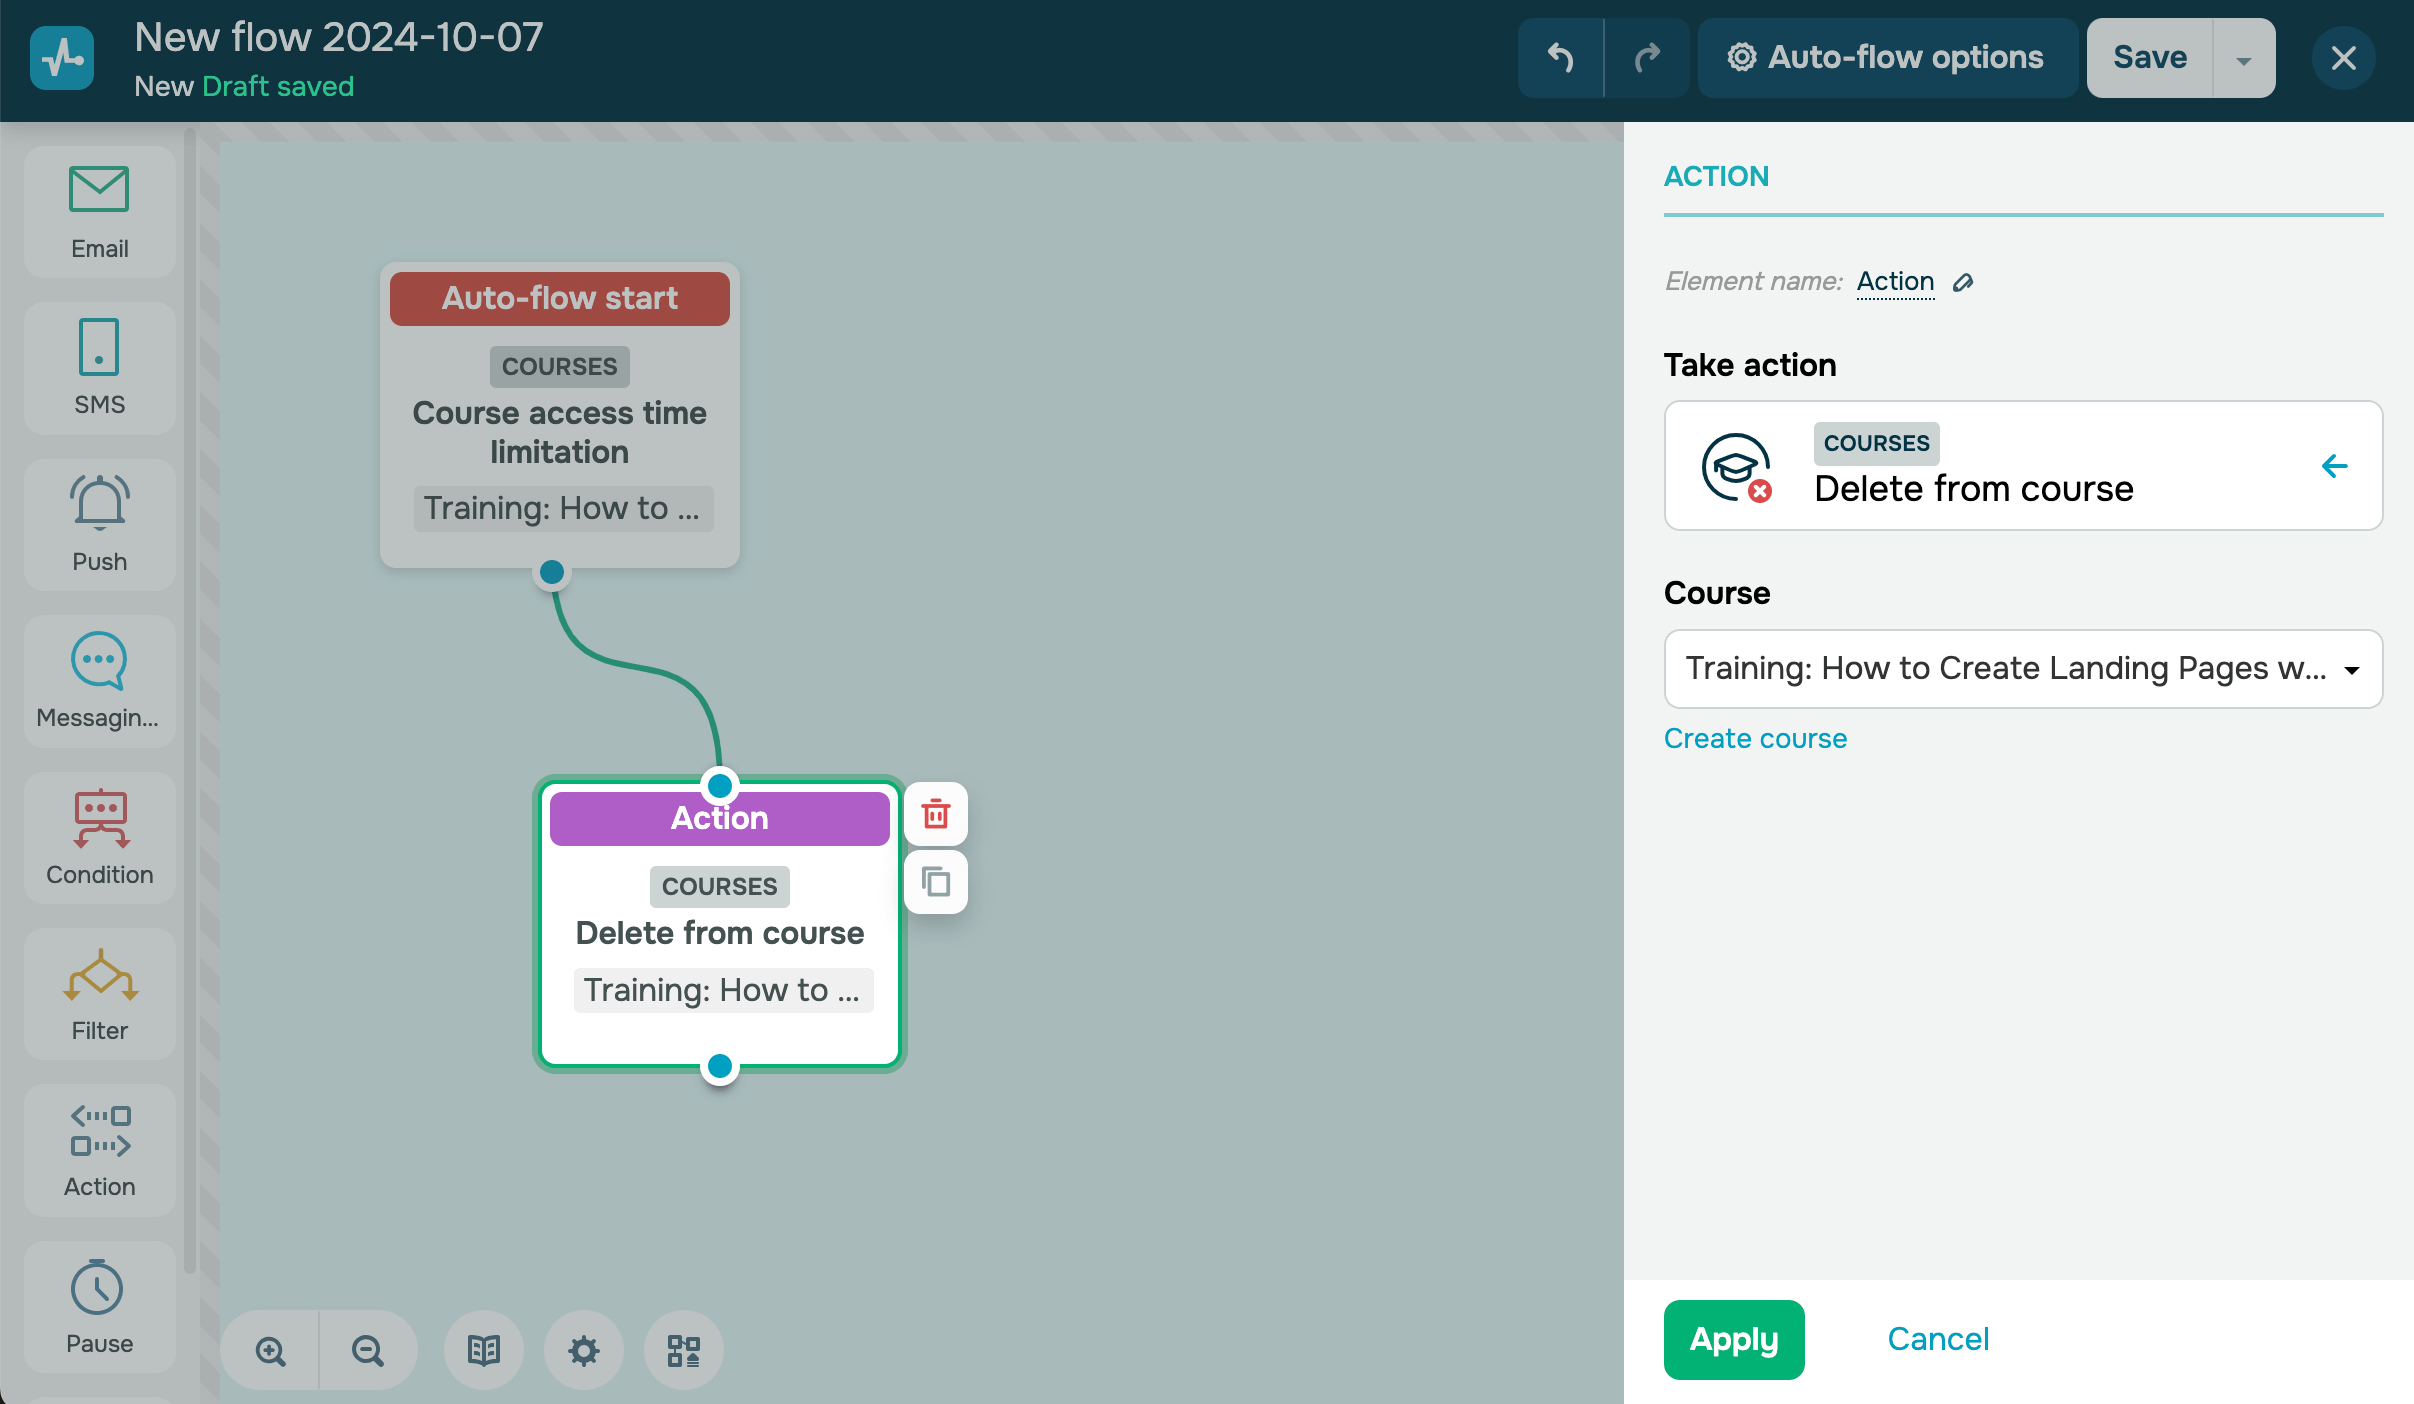Go back from Delete from course action
Image resolution: width=2414 pixels, height=1404 pixels.
click(x=2334, y=466)
